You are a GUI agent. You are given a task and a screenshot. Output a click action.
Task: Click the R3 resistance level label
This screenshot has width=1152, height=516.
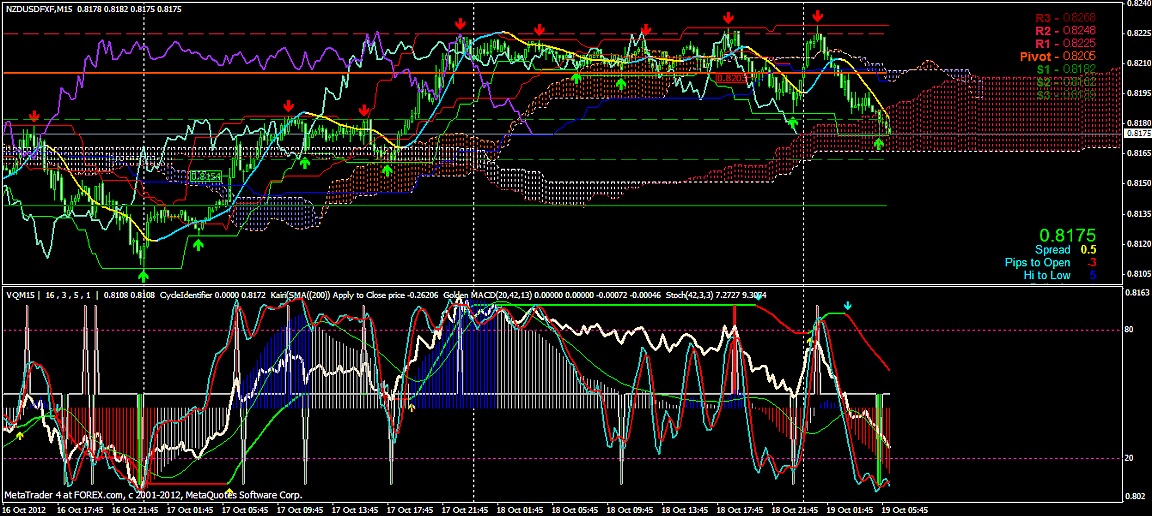coord(1043,17)
